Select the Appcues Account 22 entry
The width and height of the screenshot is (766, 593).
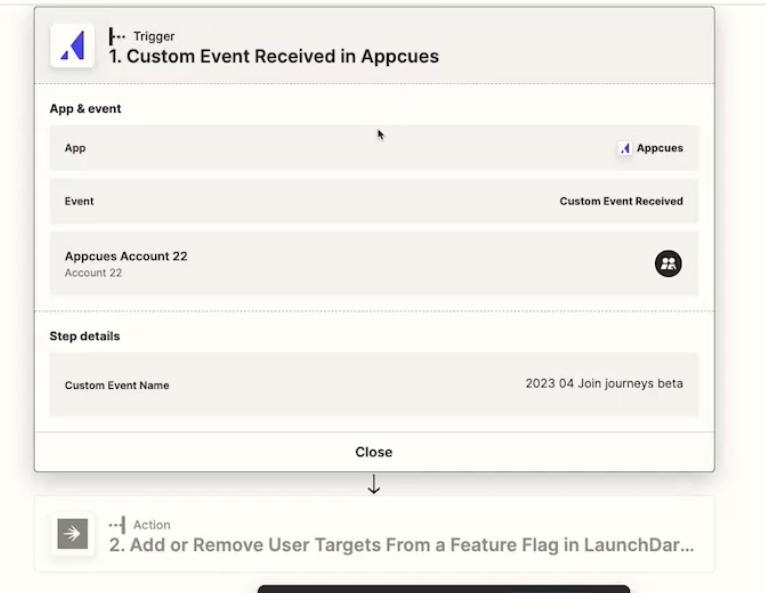374,264
